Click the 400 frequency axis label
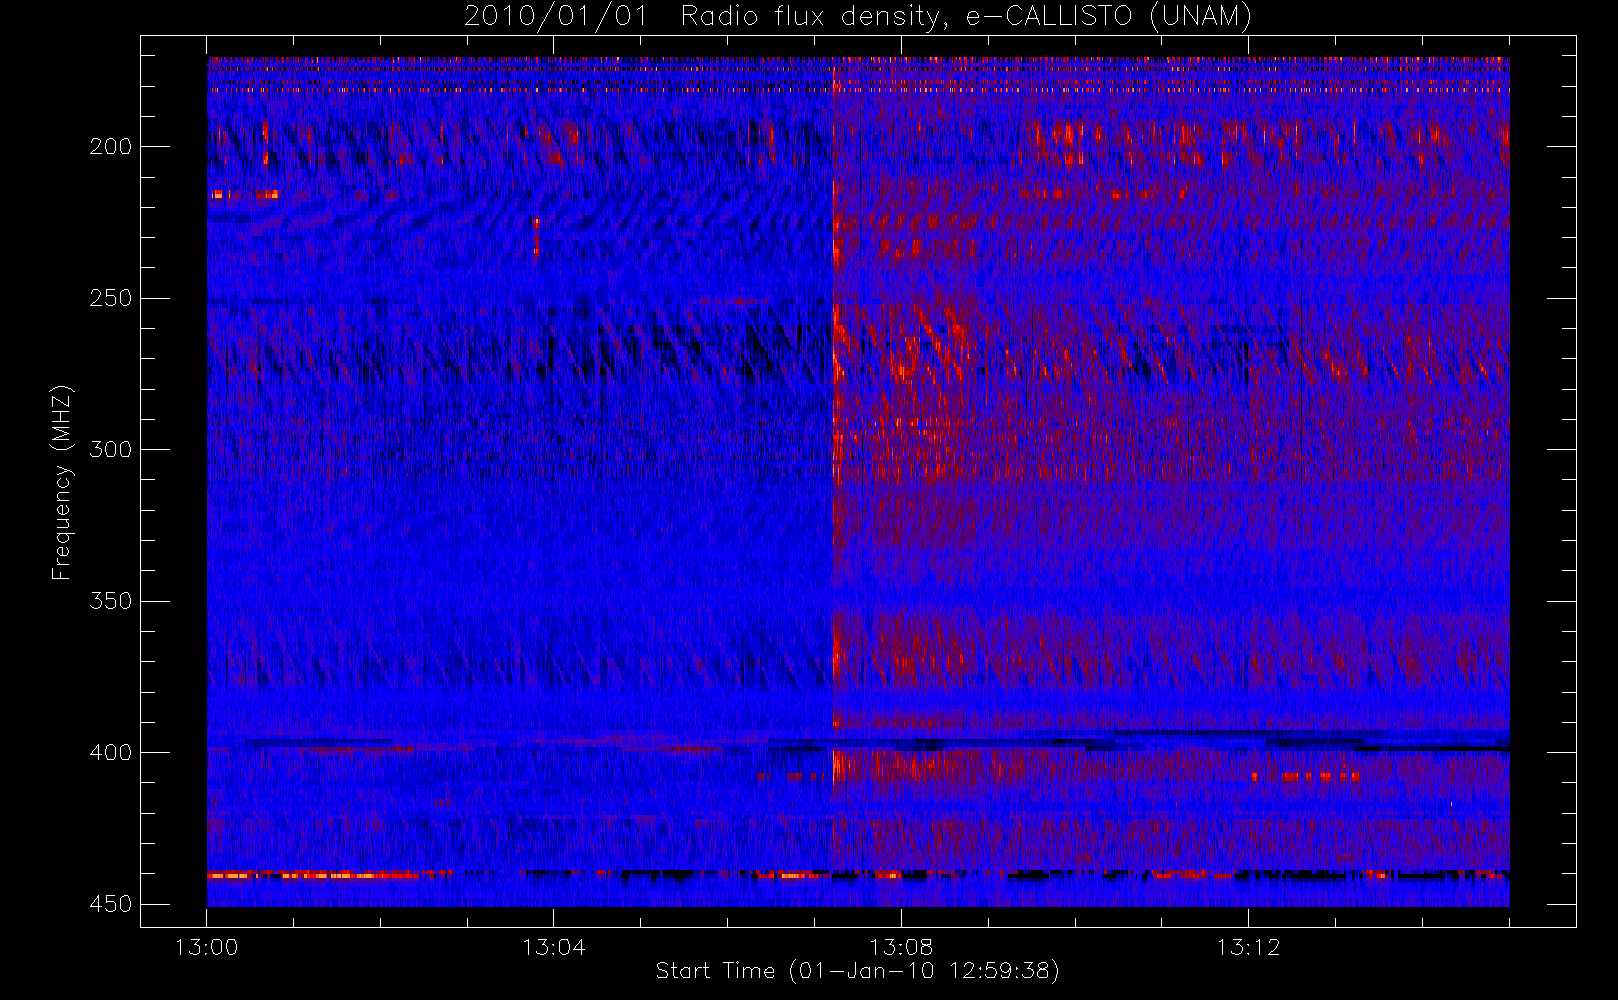1618x1000 pixels. 110,753
